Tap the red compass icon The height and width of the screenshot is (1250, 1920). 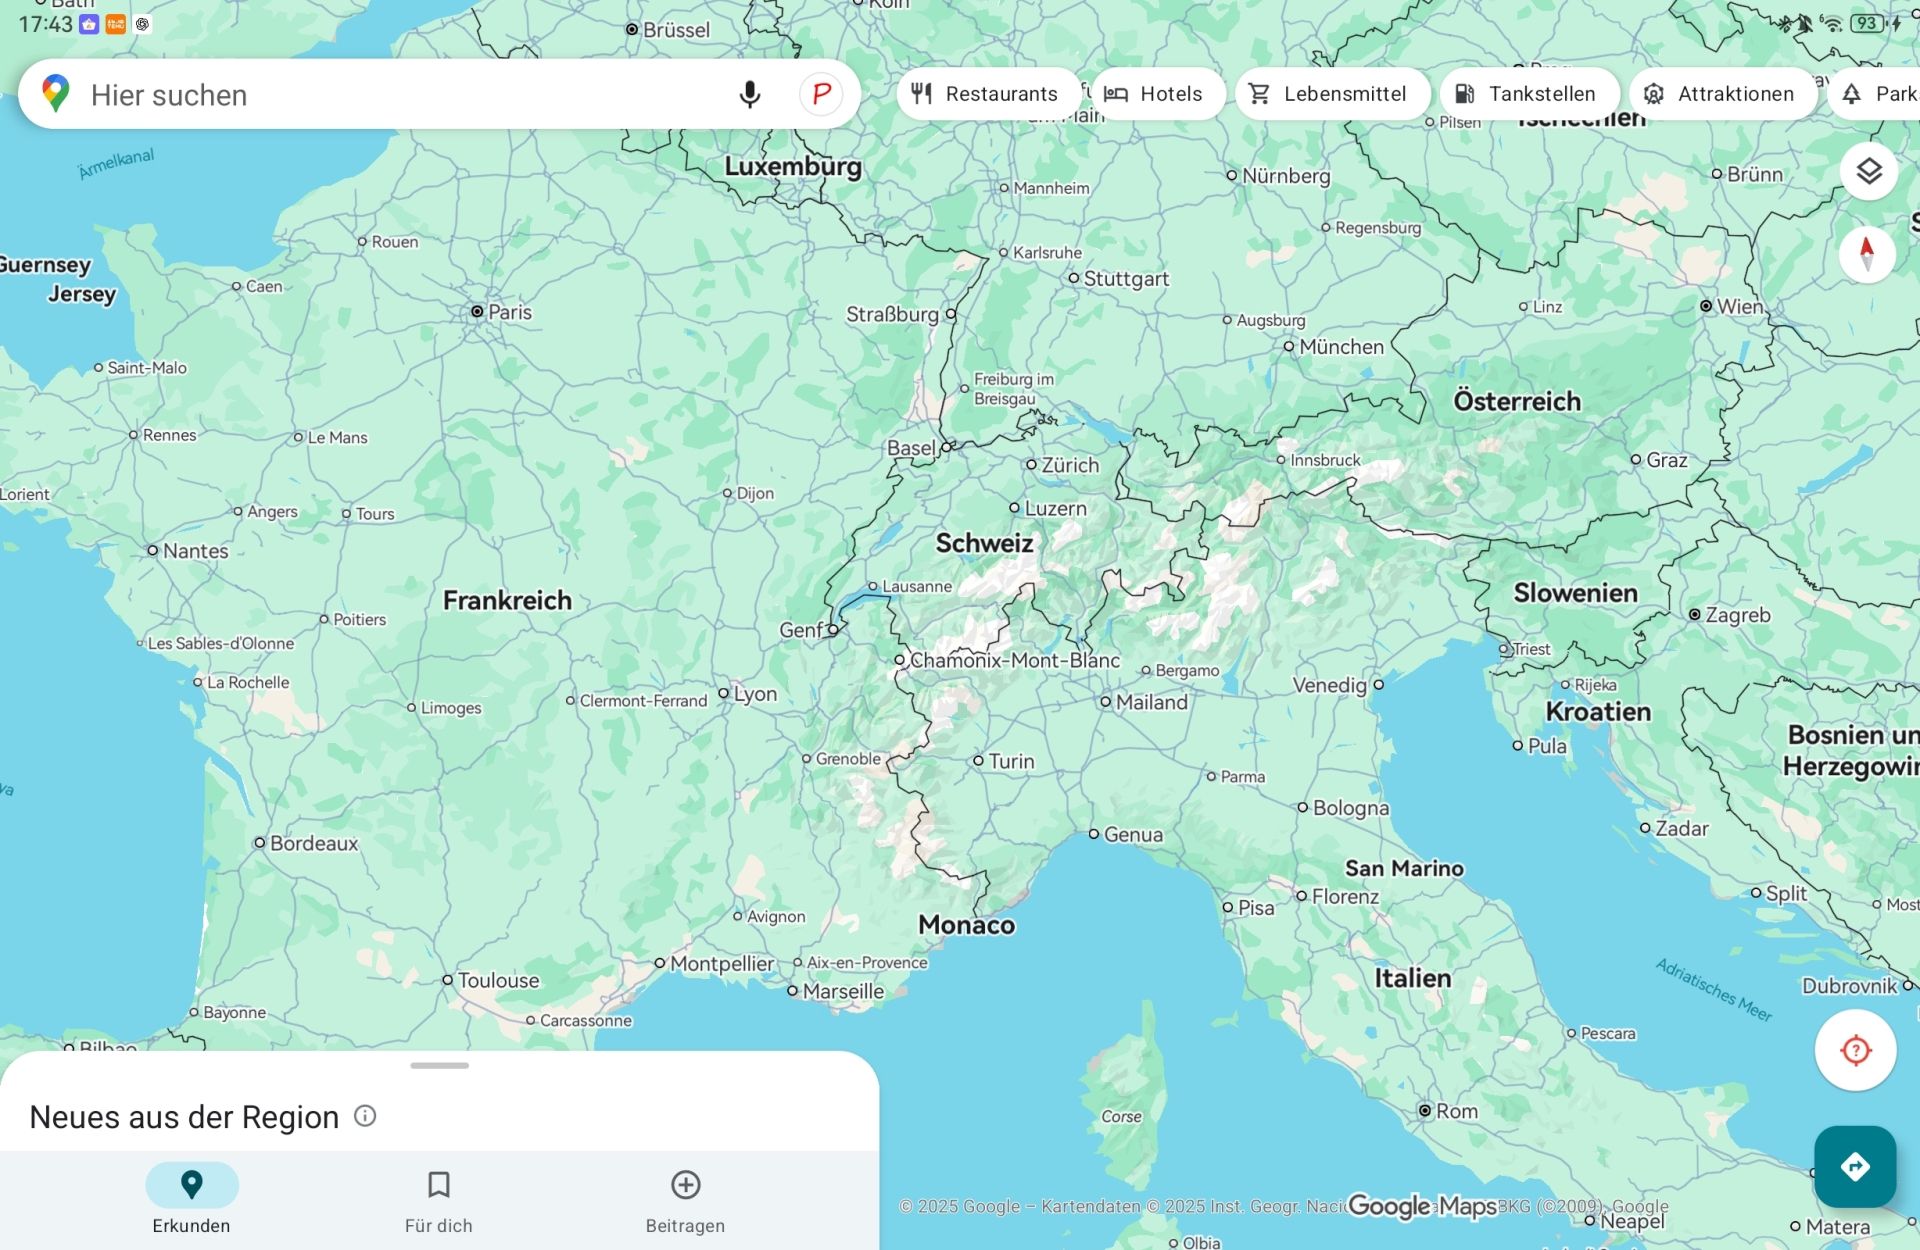click(1866, 254)
